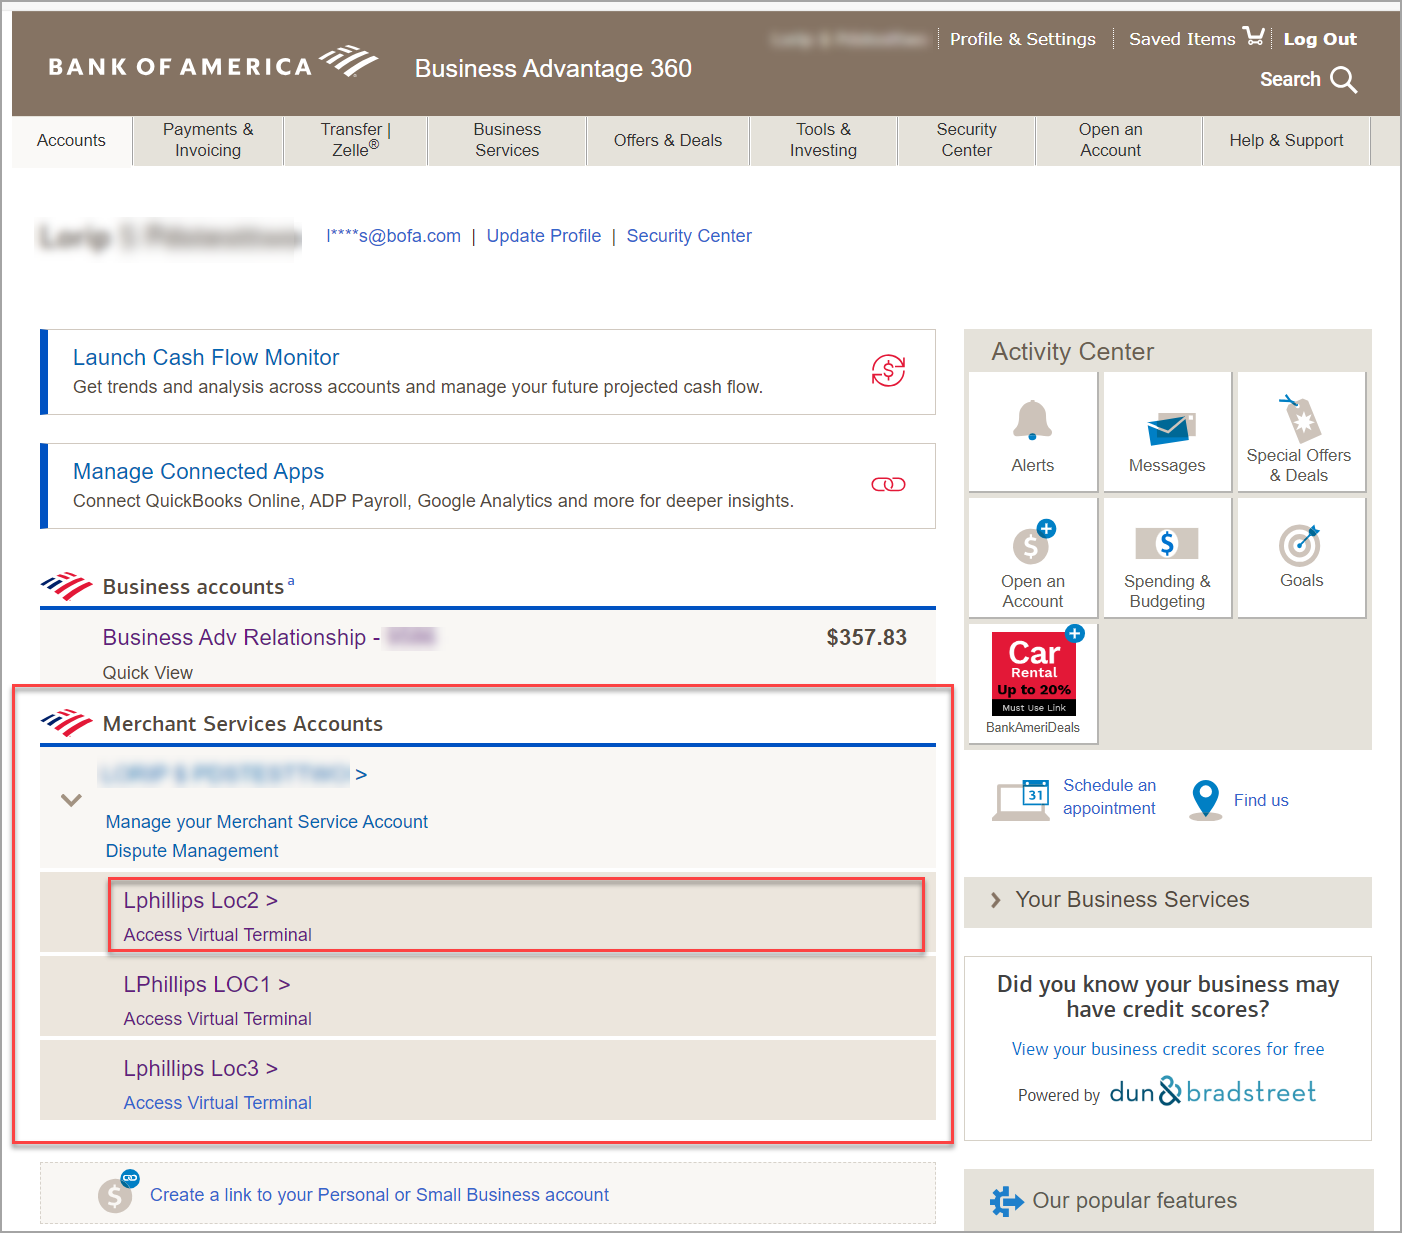Open Messages envelope in Activity Center
The image size is (1402, 1233).
1167,432
